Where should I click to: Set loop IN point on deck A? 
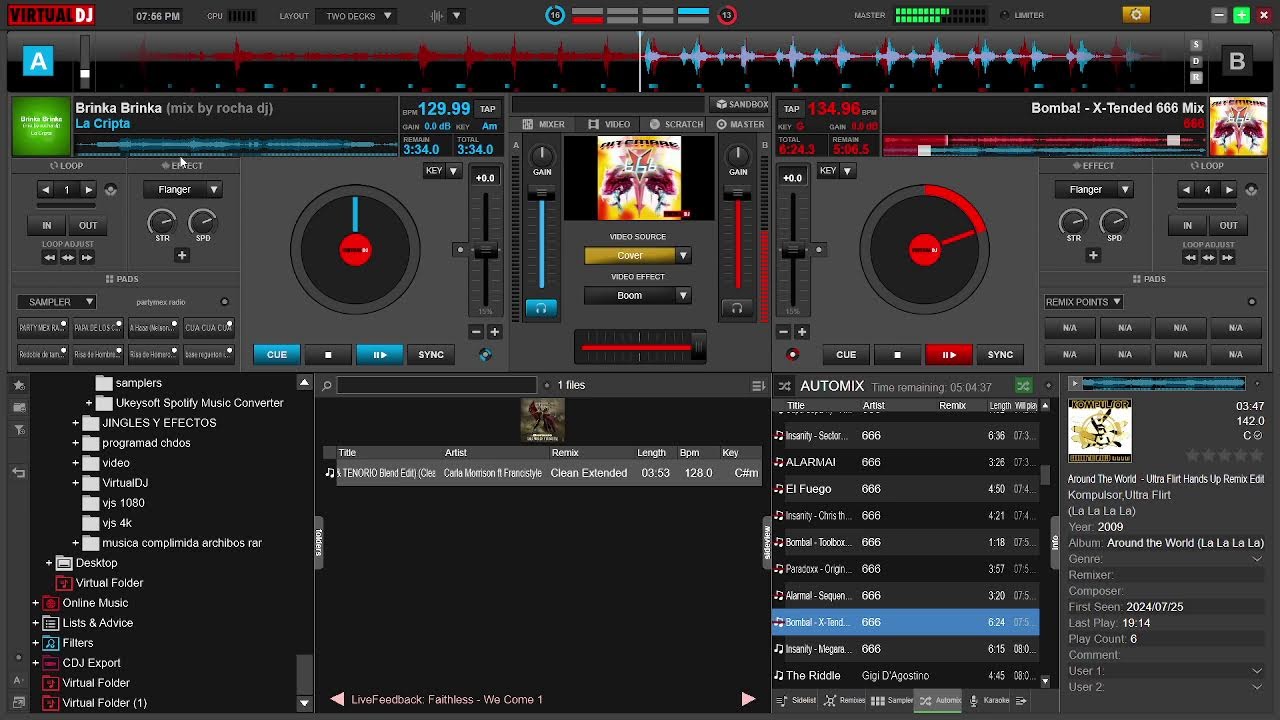[x=46, y=225]
